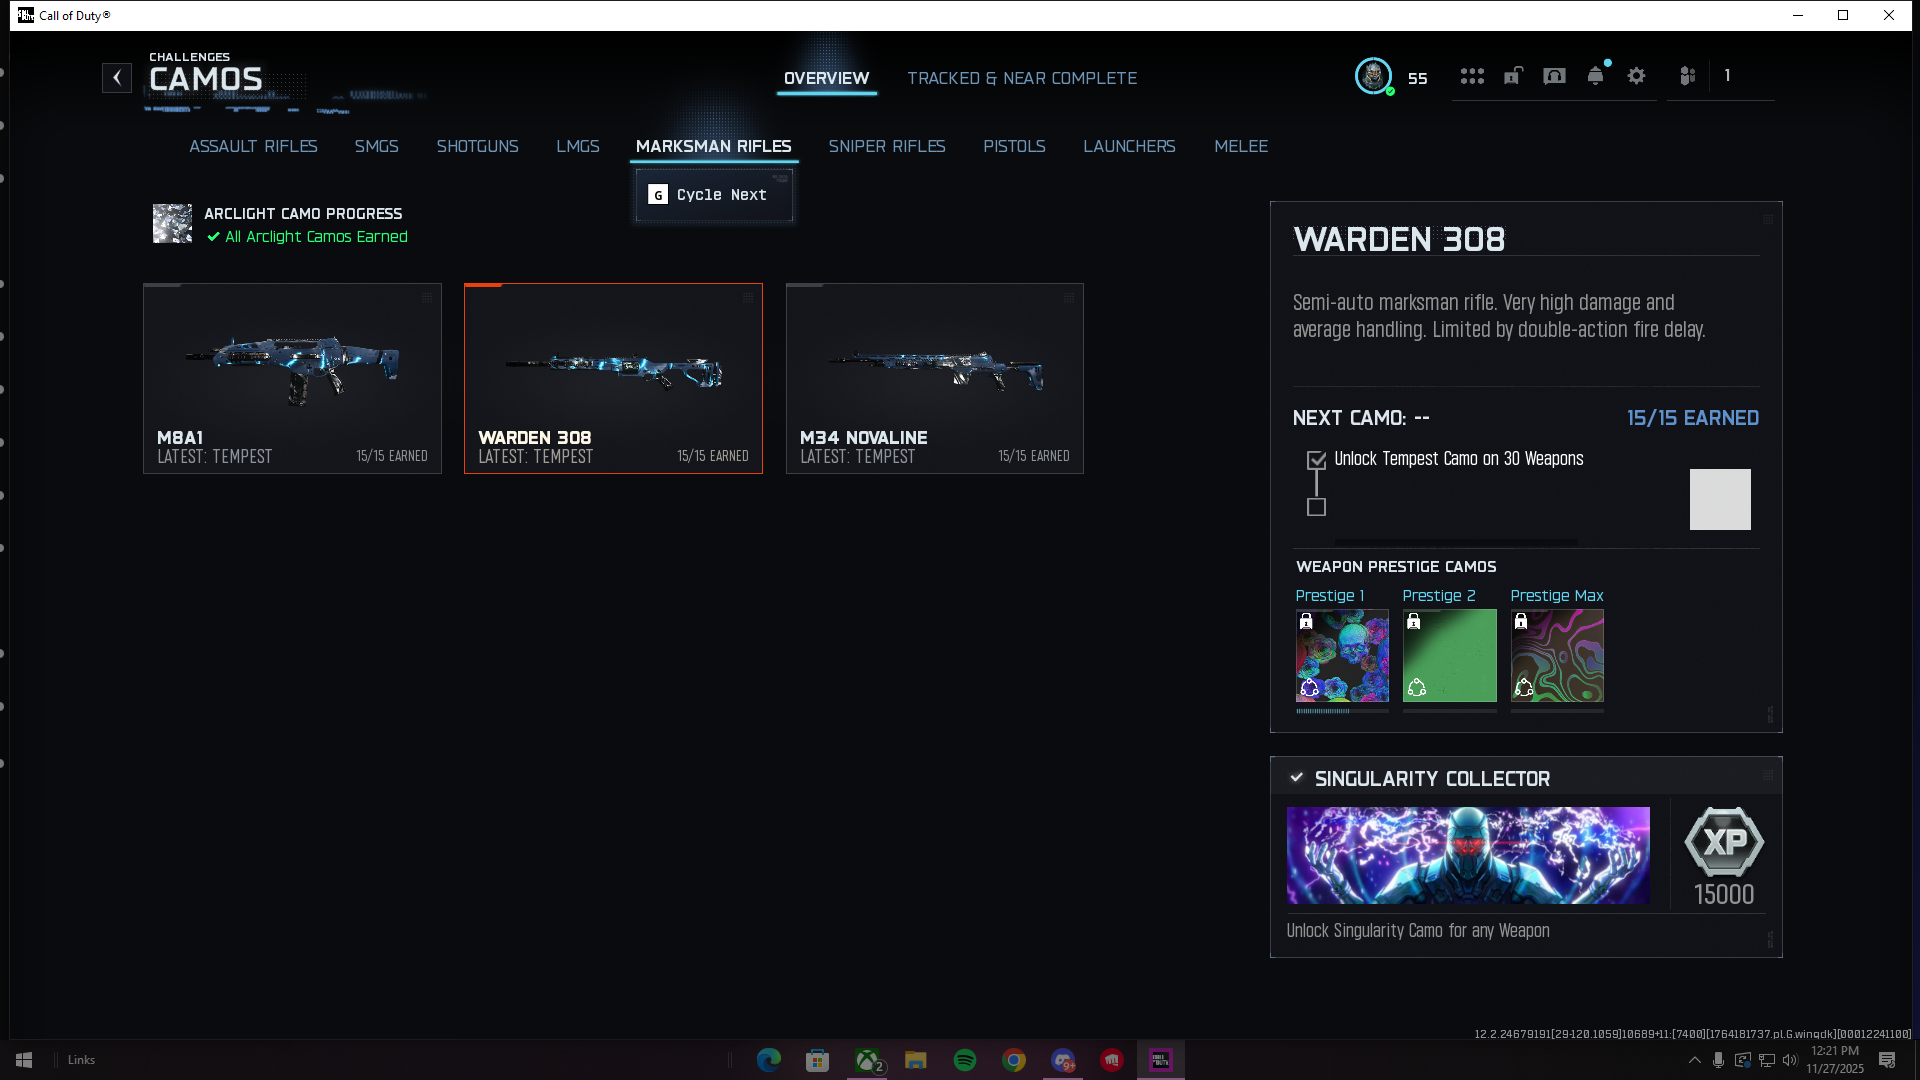Open the Windows action center
The width and height of the screenshot is (1920, 1080).
click(x=1887, y=1060)
